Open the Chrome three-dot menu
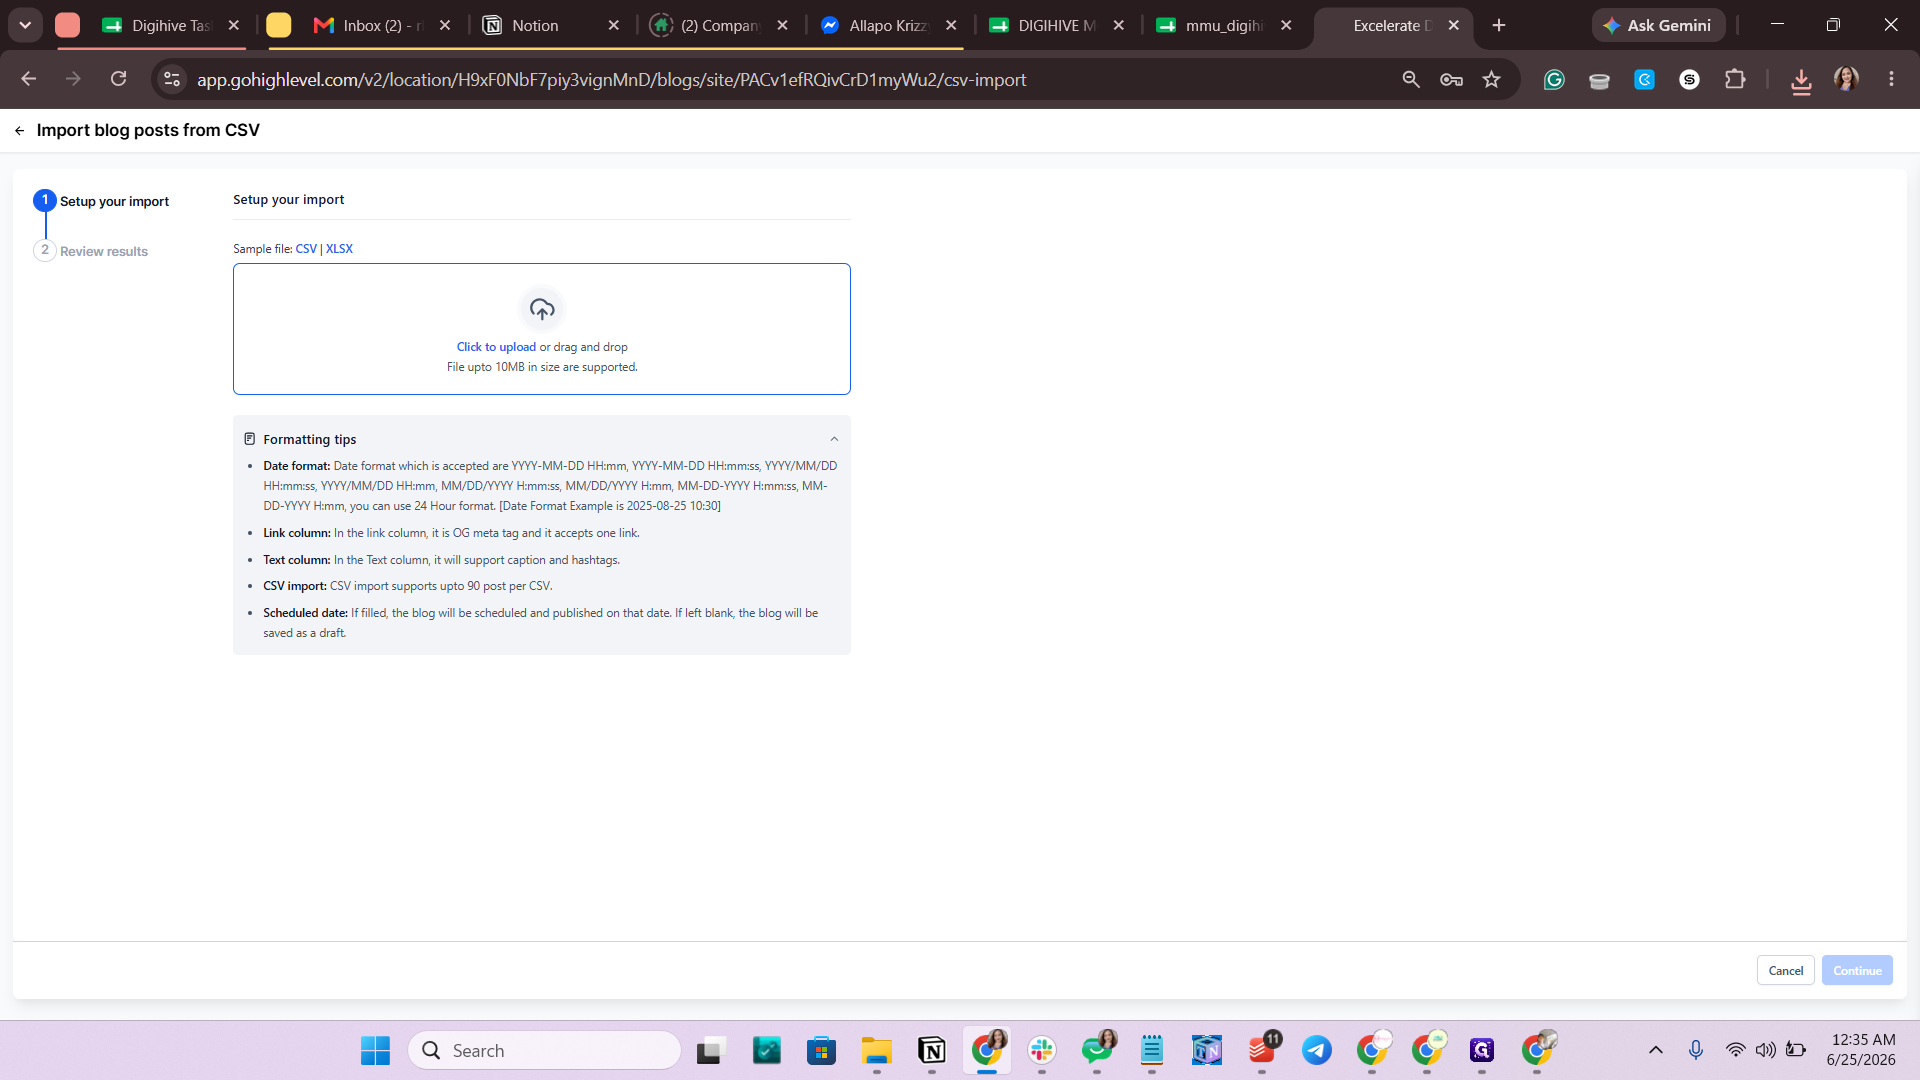 1891,79
